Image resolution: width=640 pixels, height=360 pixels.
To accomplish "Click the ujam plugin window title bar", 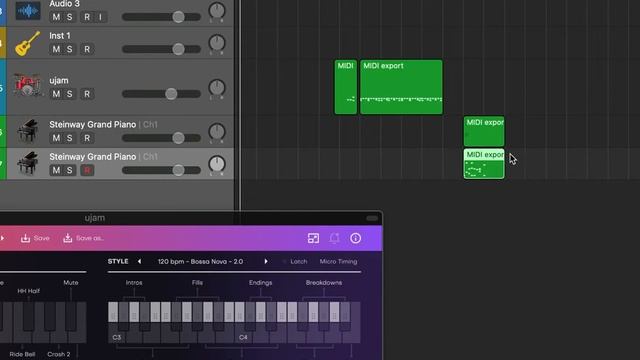I will pos(191,218).
